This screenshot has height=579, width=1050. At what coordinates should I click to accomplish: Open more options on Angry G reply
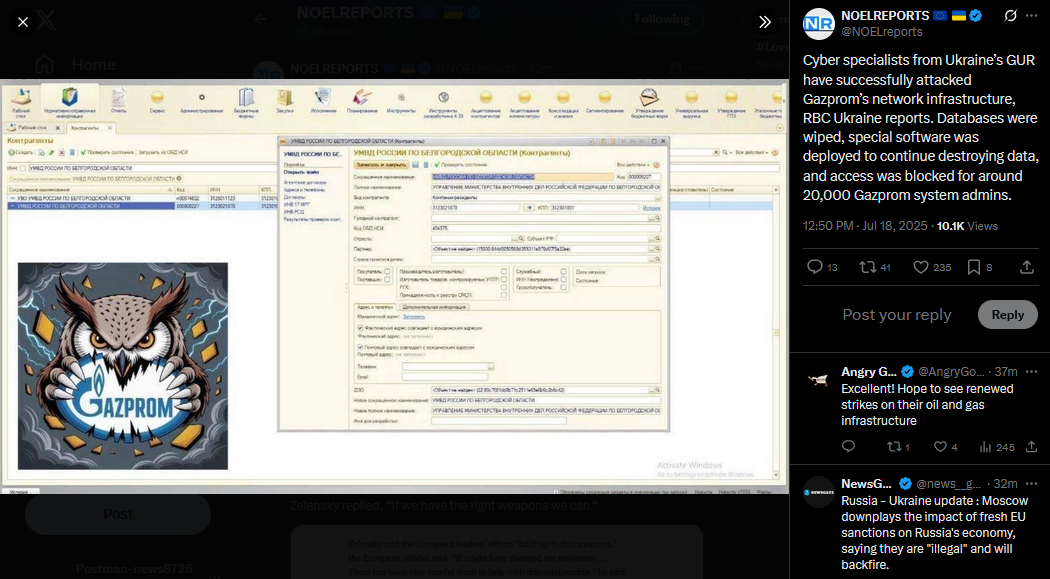tap(1031, 371)
